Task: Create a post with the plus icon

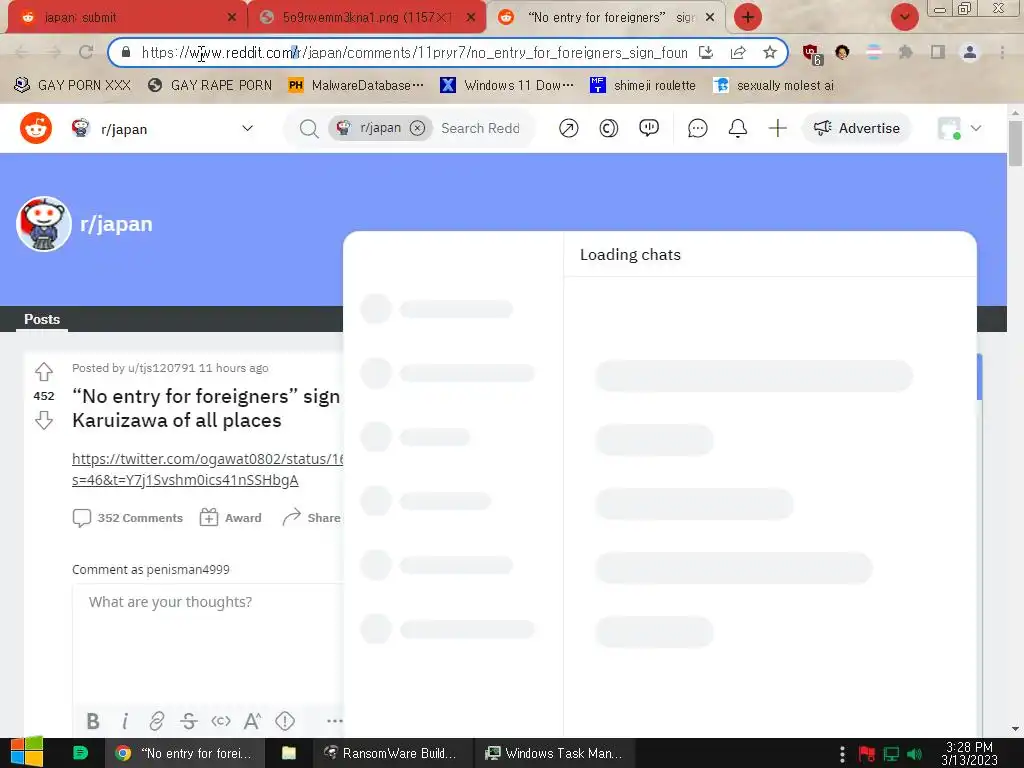Action: pos(777,128)
